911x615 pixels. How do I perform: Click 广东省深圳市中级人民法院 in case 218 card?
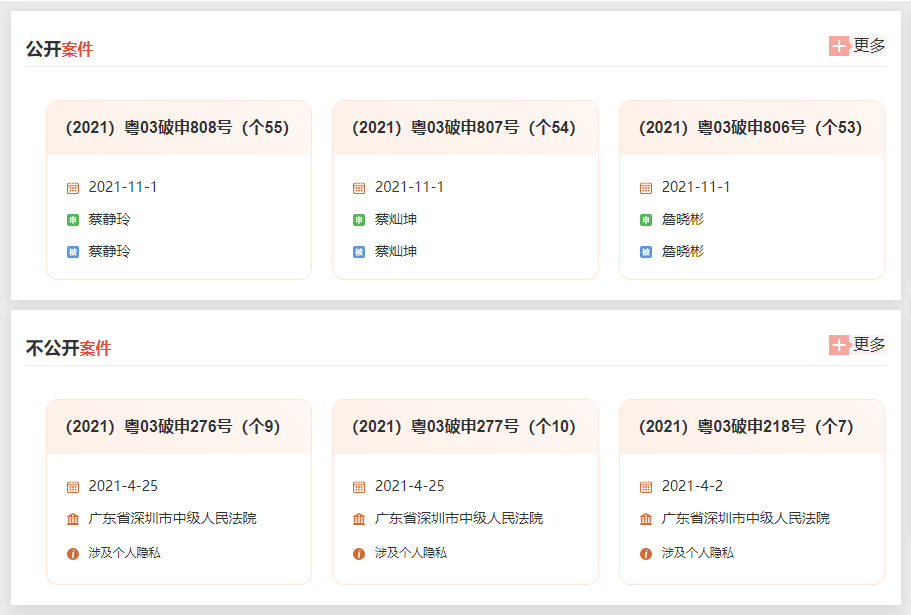tap(745, 519)
